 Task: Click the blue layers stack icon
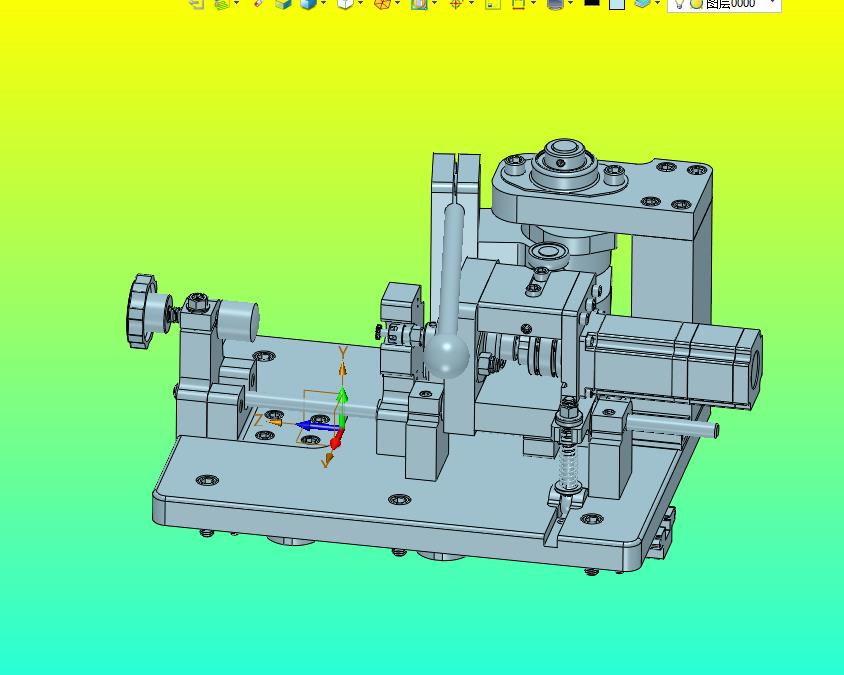(642, 3)
